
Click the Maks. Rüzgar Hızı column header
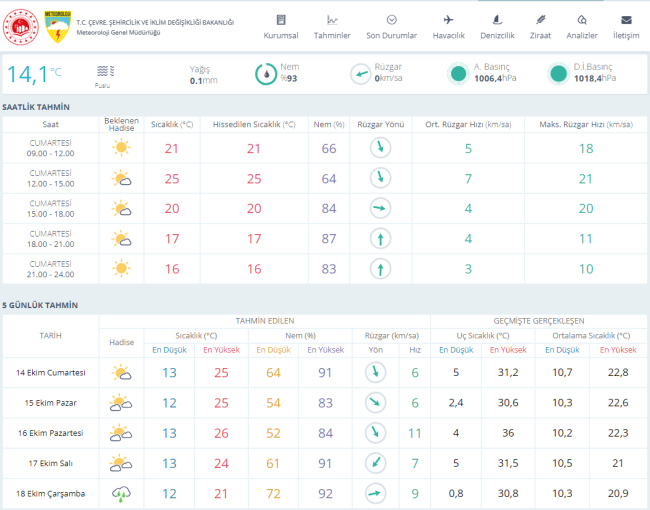586,124
